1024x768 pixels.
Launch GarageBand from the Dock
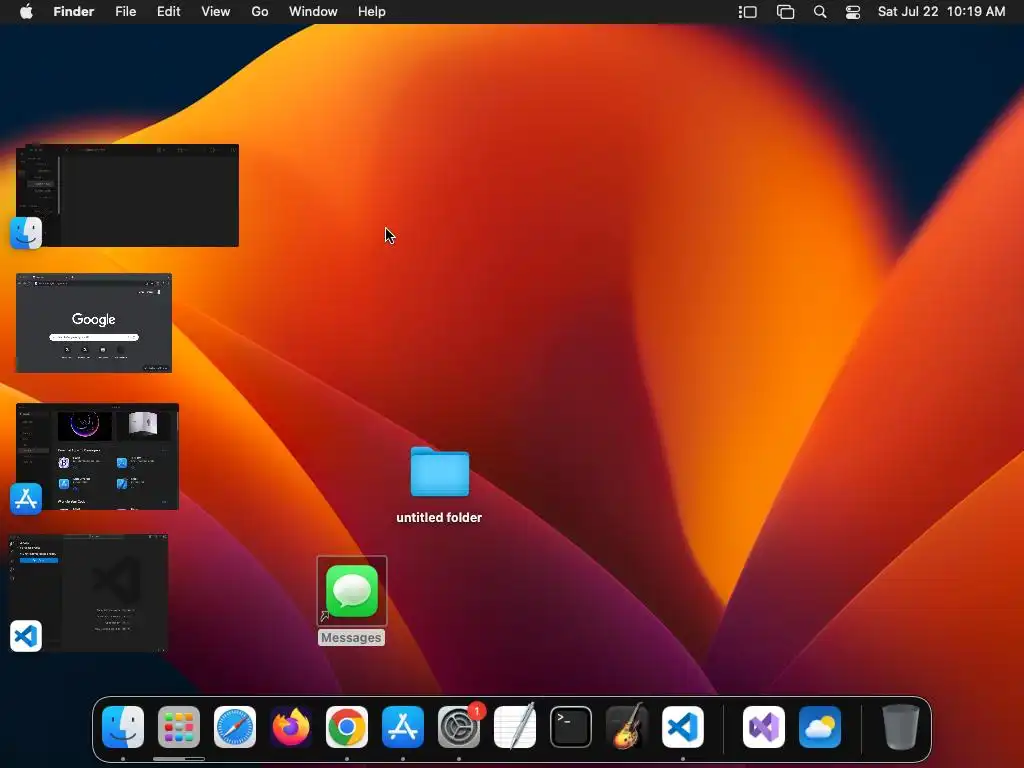pos(627,727)
